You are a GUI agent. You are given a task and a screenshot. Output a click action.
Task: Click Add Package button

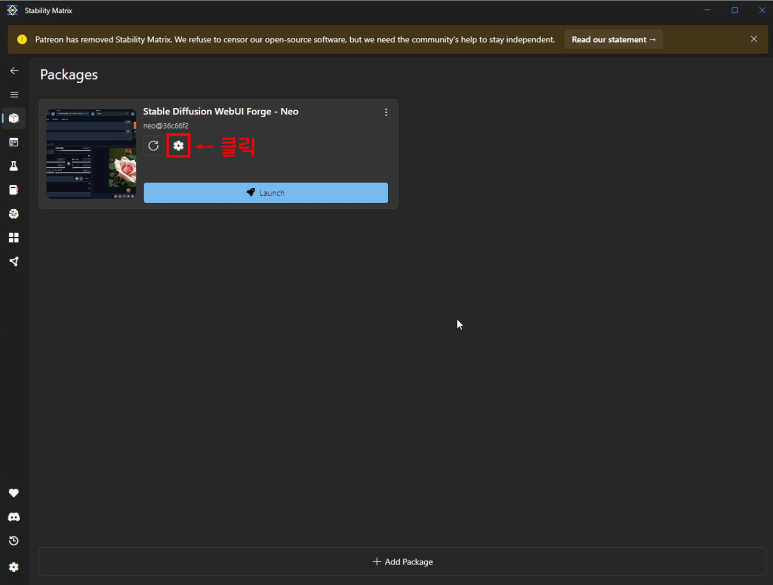403,561
